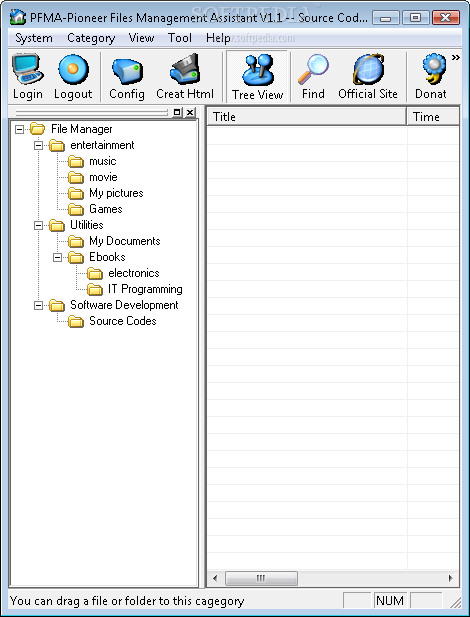The width and height of the screenshot is (470, 617).
Task: Click the Creat Html toolbar icon
Action: 185,70
